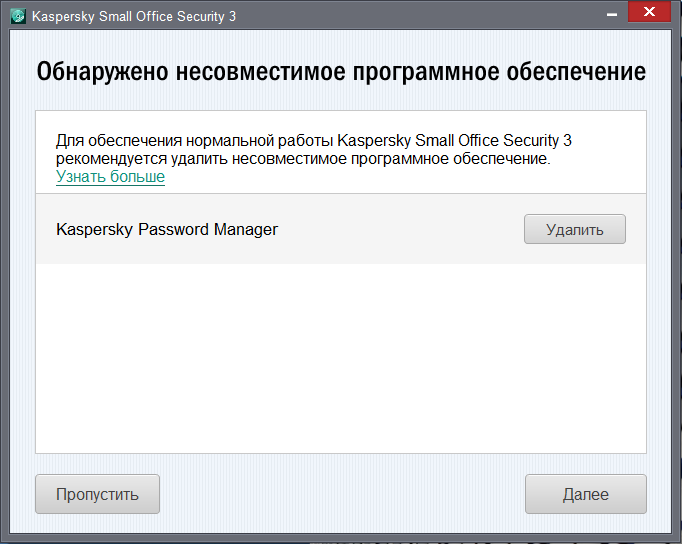Screen dimensions: 682x544
Task: Click the empty white area below the software list
Action: [340, 360]
